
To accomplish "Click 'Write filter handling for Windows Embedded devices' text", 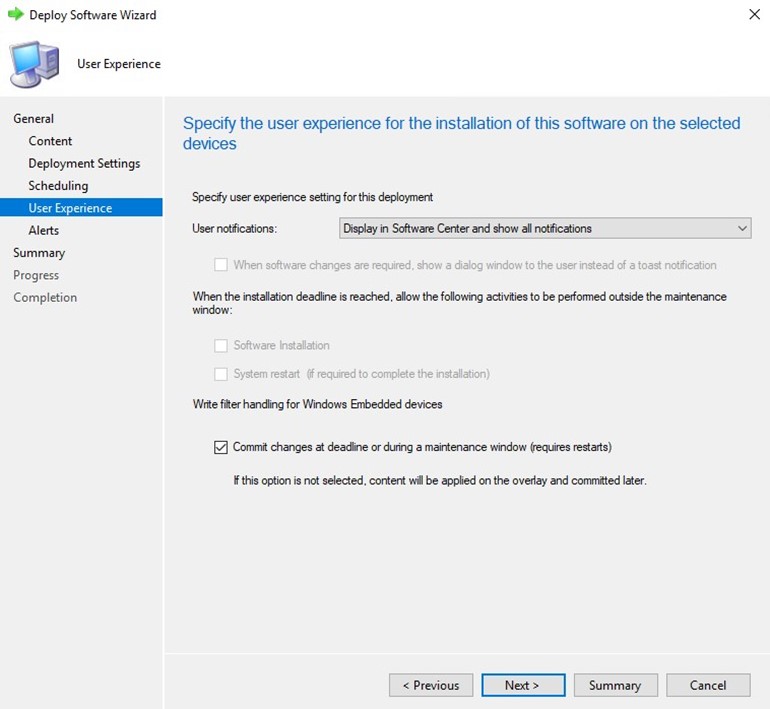I will (x=317, y=405).
